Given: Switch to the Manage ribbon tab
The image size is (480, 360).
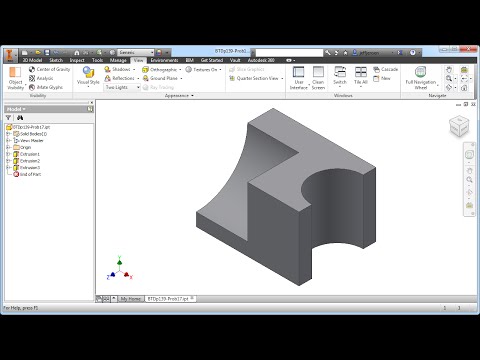Looking at the screenshot, I should coord(118,60).
